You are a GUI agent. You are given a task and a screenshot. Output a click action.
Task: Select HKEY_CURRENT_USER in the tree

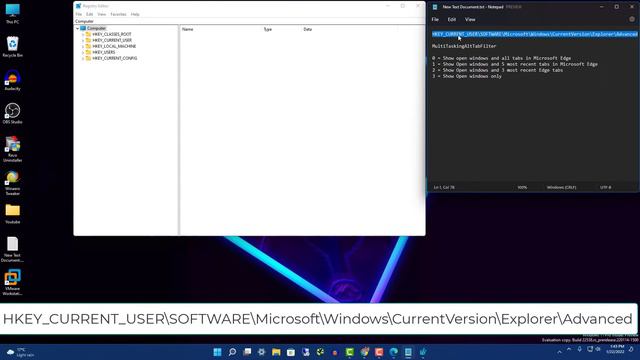(x=112, y=40)
